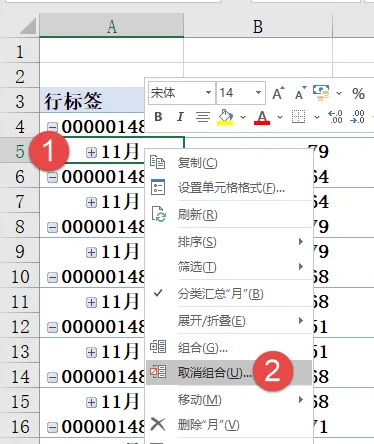374x444 pixels.
Task: Expand 11月 in row 13
Action: pyautogui.click(x=91, y=352)
